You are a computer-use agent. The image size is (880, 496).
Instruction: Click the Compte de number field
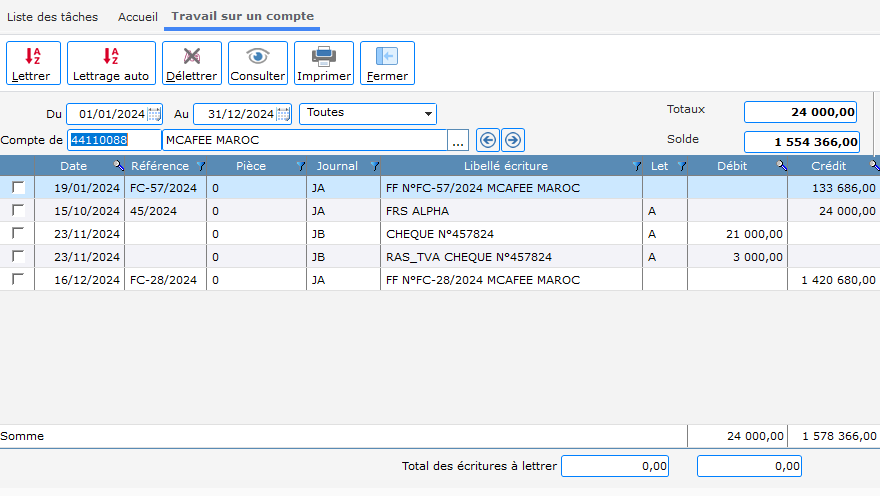[x=113, y=140]
